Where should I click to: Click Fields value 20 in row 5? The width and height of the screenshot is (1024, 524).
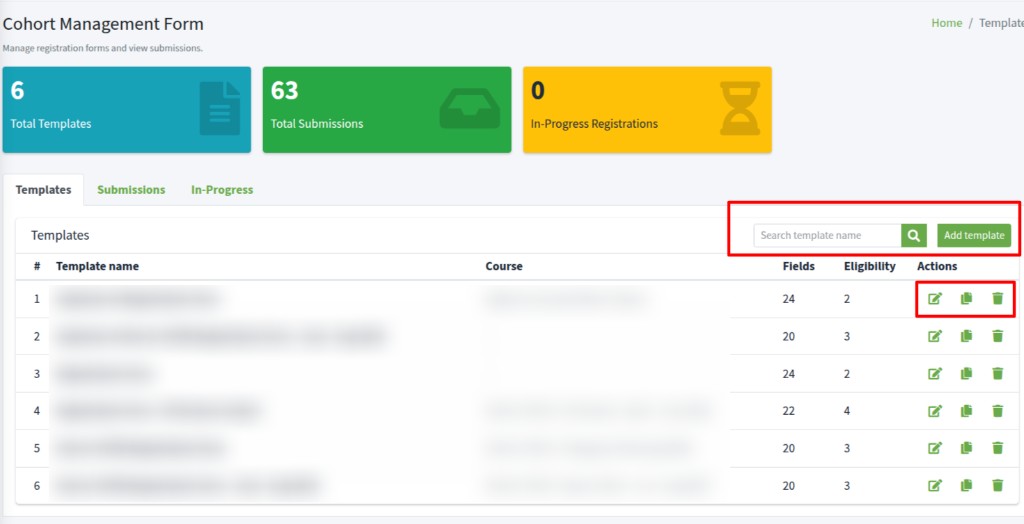789,448
